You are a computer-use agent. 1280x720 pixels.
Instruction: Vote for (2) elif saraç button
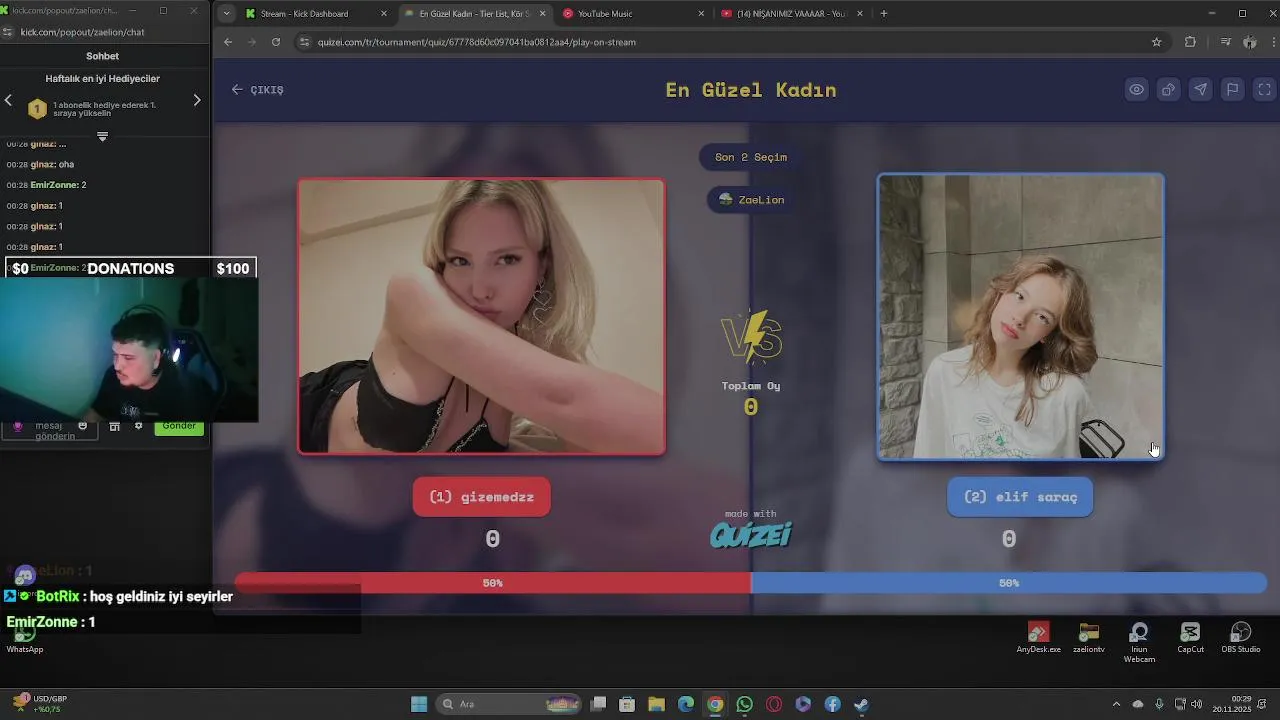(1020, 497)
